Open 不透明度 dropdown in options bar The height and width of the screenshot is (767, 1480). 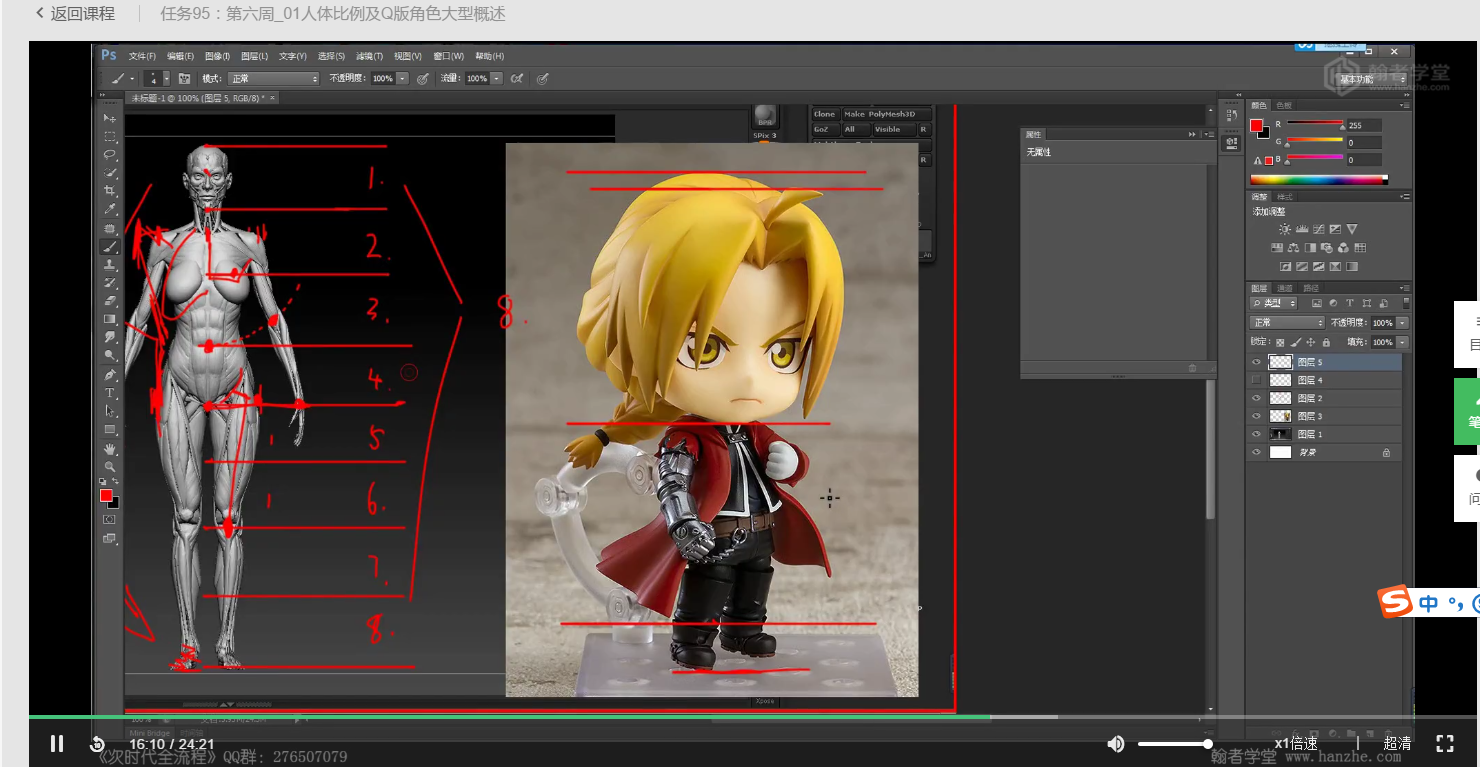[x=402, y=78]
